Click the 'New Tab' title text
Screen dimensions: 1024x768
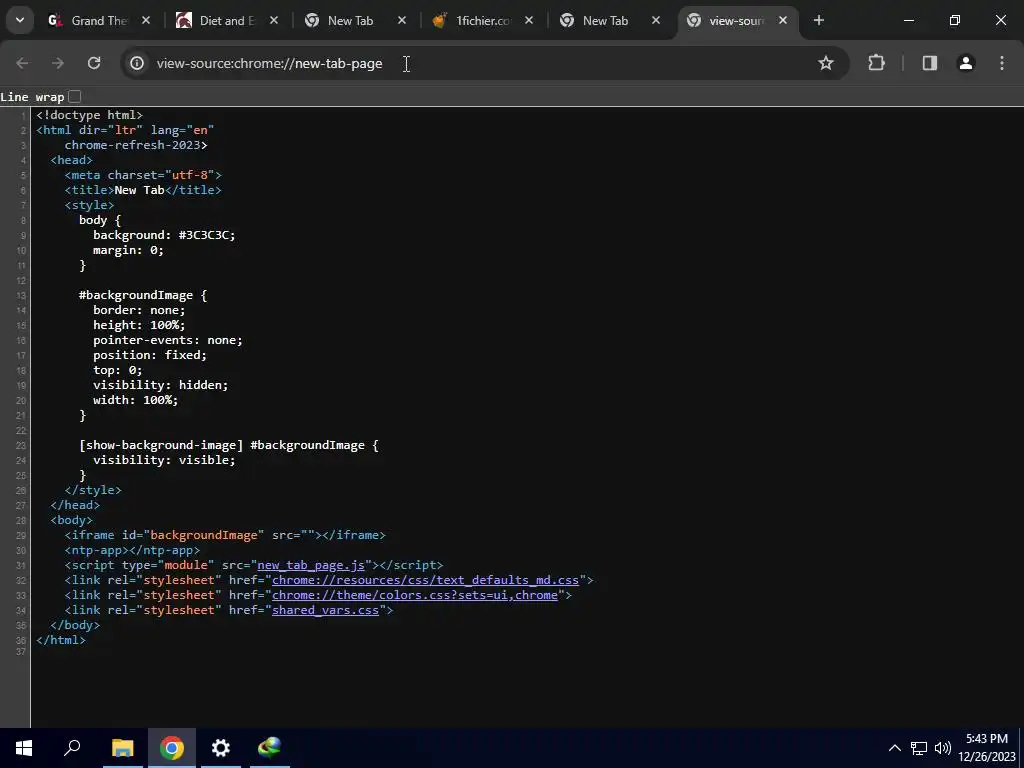[139, 190]
